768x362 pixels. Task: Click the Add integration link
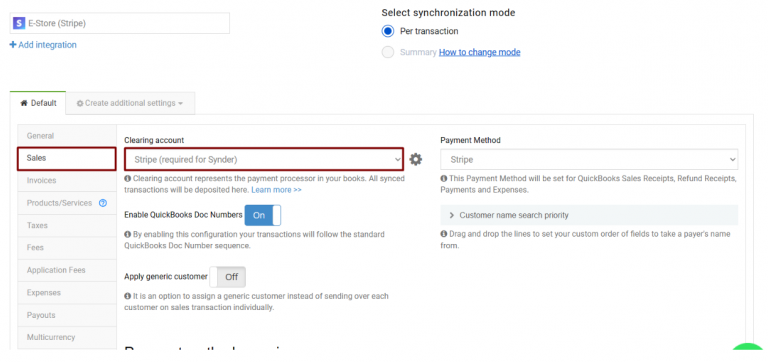click(x=43, y=45)
